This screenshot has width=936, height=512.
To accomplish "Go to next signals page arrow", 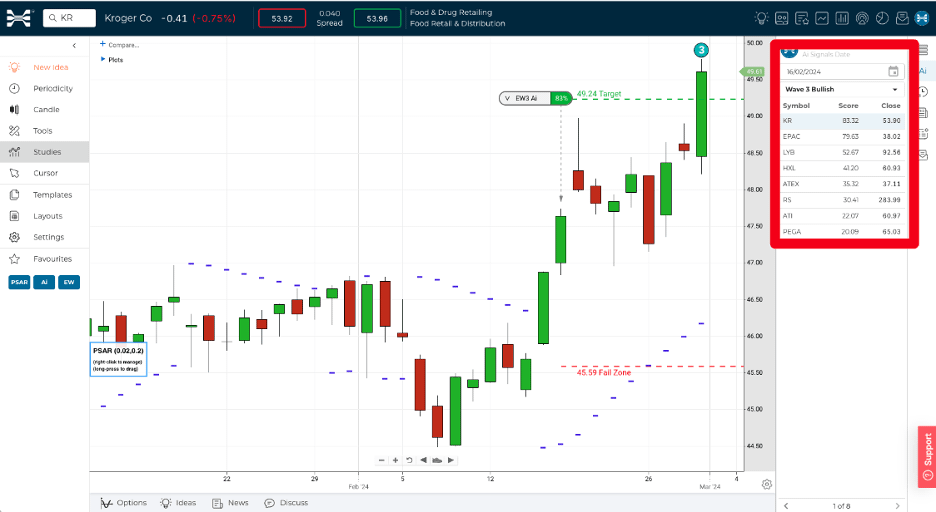I will [897, 506].
